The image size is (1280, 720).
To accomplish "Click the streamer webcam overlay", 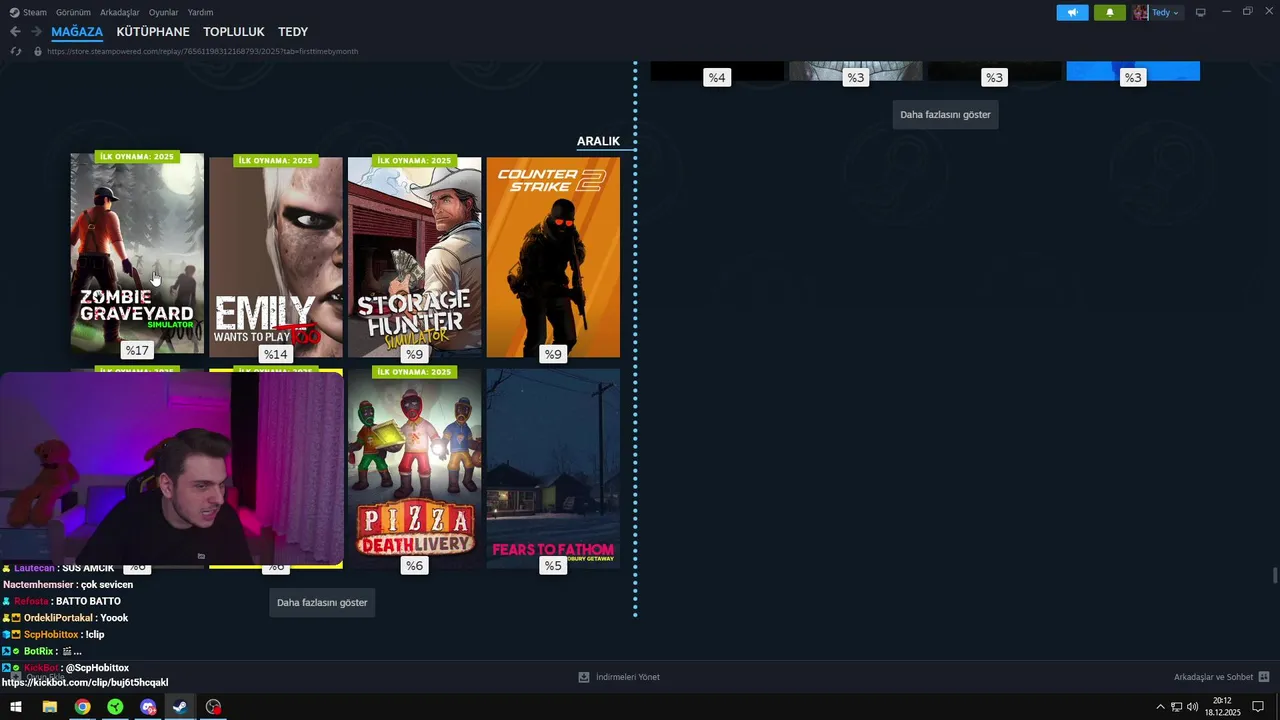I will [172, 469].
